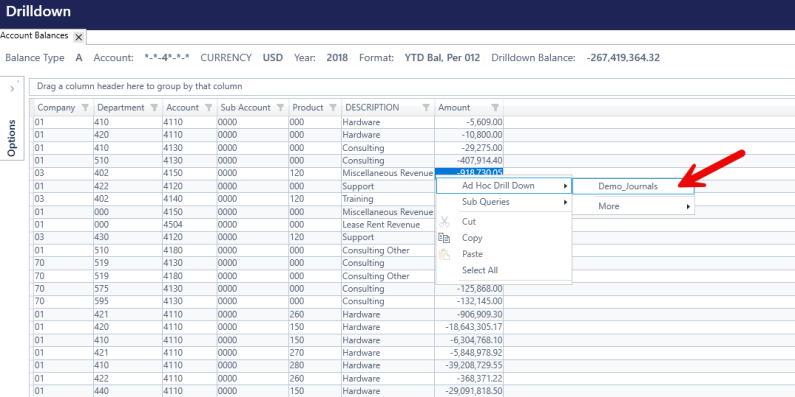The width and height of the screenshot is (795, 397).
Task: Select product 280 cell
Action: tap(315, 365)
